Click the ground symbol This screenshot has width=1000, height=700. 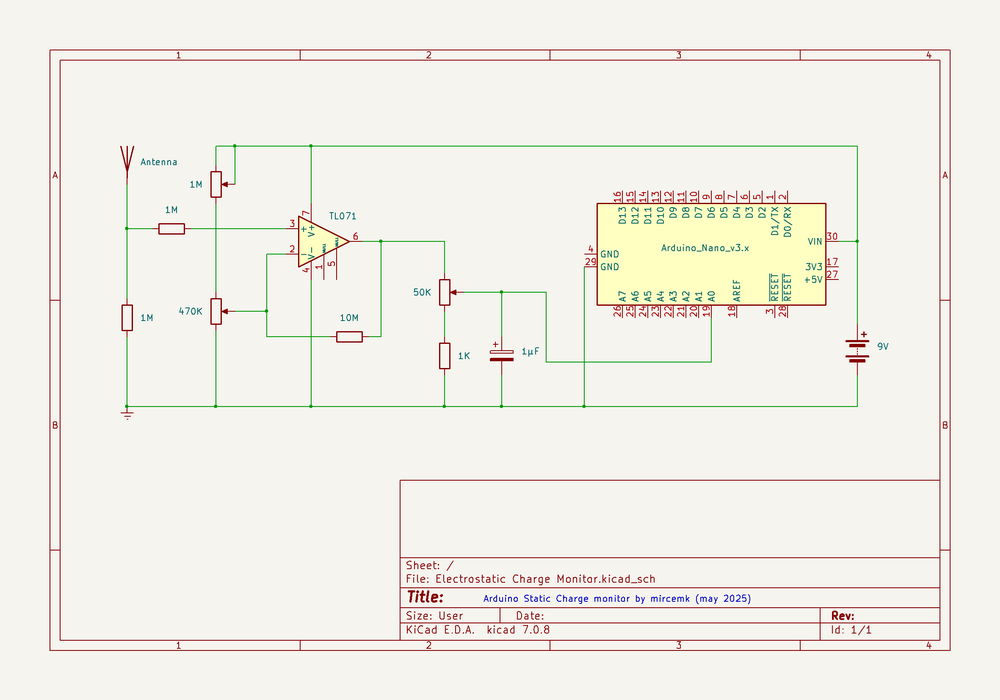(x=127, y=414)
